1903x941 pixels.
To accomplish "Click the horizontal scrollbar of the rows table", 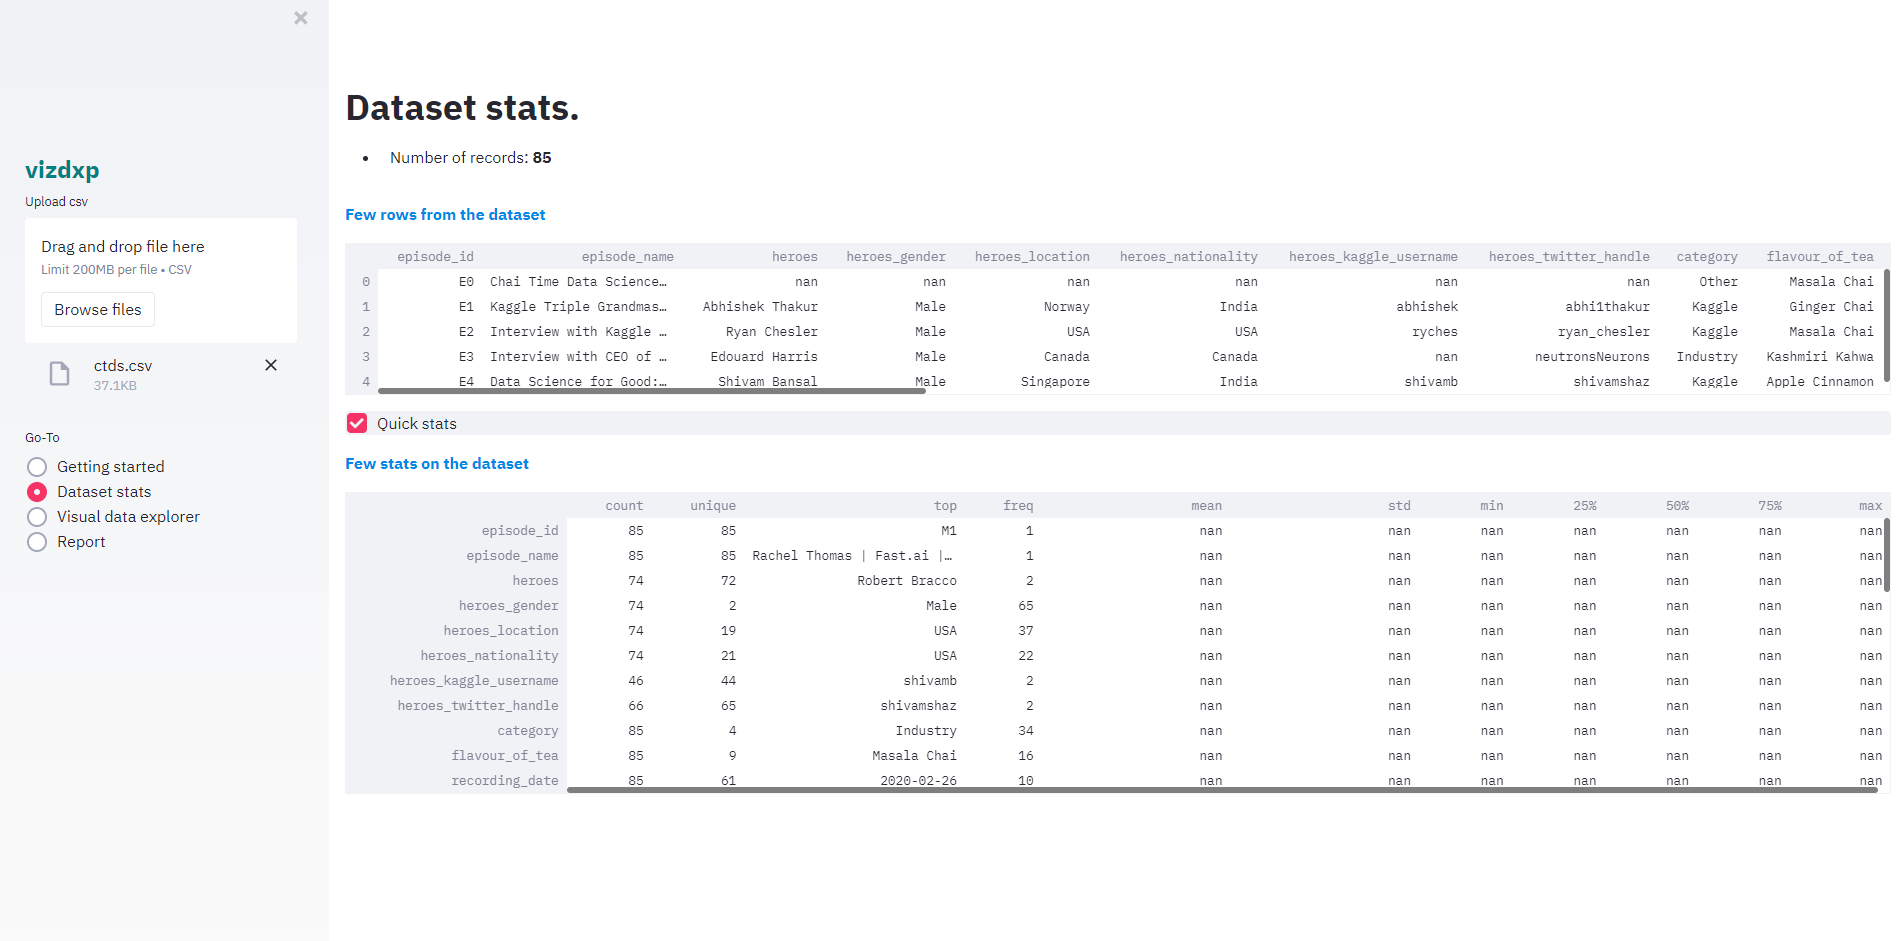I will [x=651, y=391].
